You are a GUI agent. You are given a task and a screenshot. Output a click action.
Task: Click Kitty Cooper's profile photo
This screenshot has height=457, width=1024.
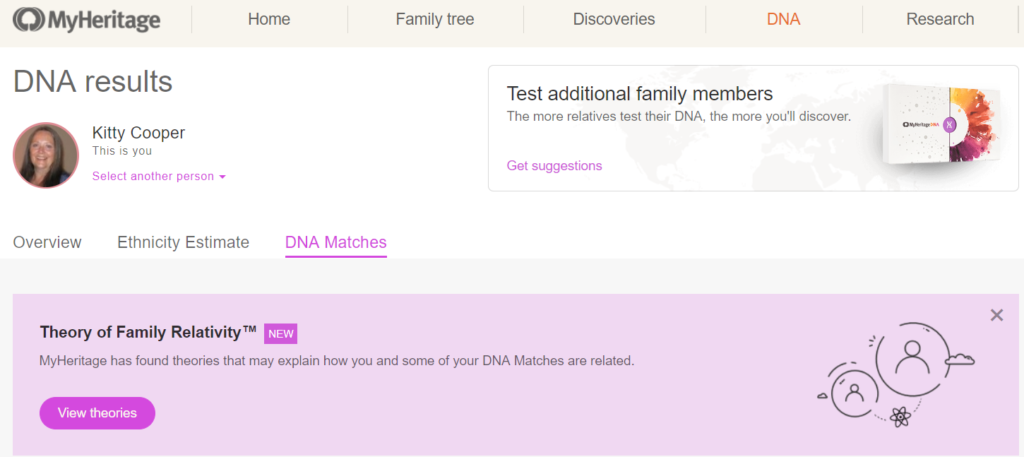(46, 155)
